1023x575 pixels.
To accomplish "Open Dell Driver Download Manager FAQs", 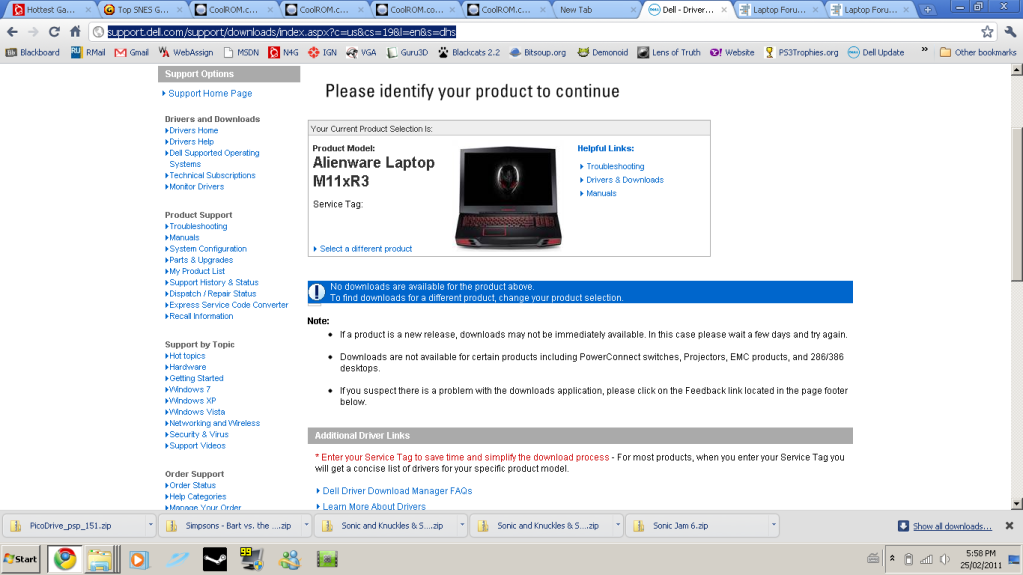I will [x=397, y=491].
